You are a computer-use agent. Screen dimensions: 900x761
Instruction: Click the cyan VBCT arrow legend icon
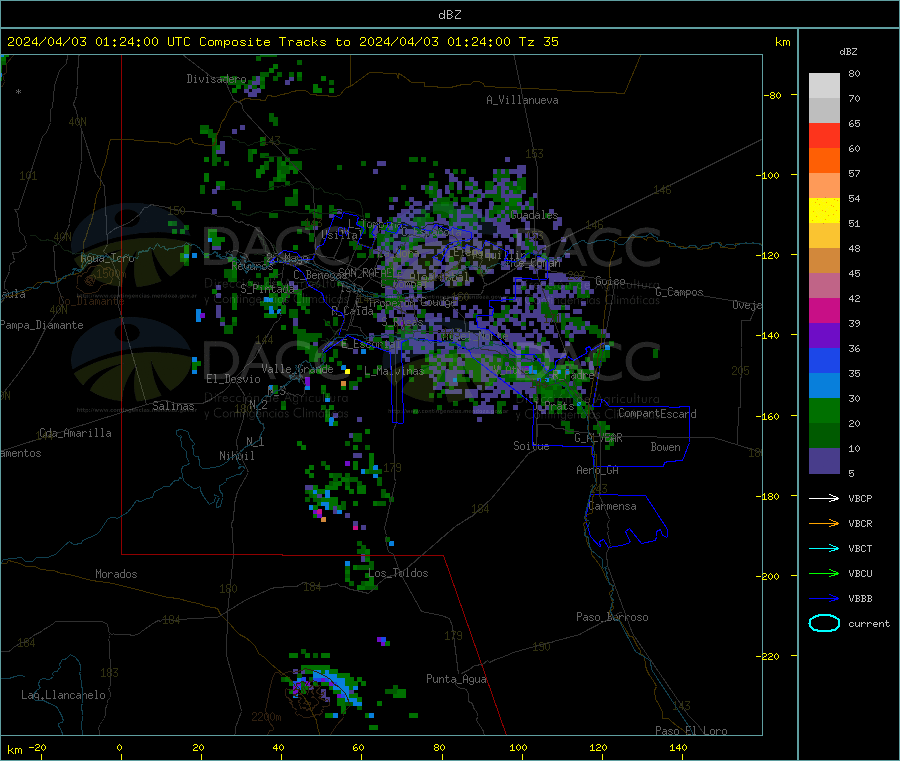[x=824, y=548]
